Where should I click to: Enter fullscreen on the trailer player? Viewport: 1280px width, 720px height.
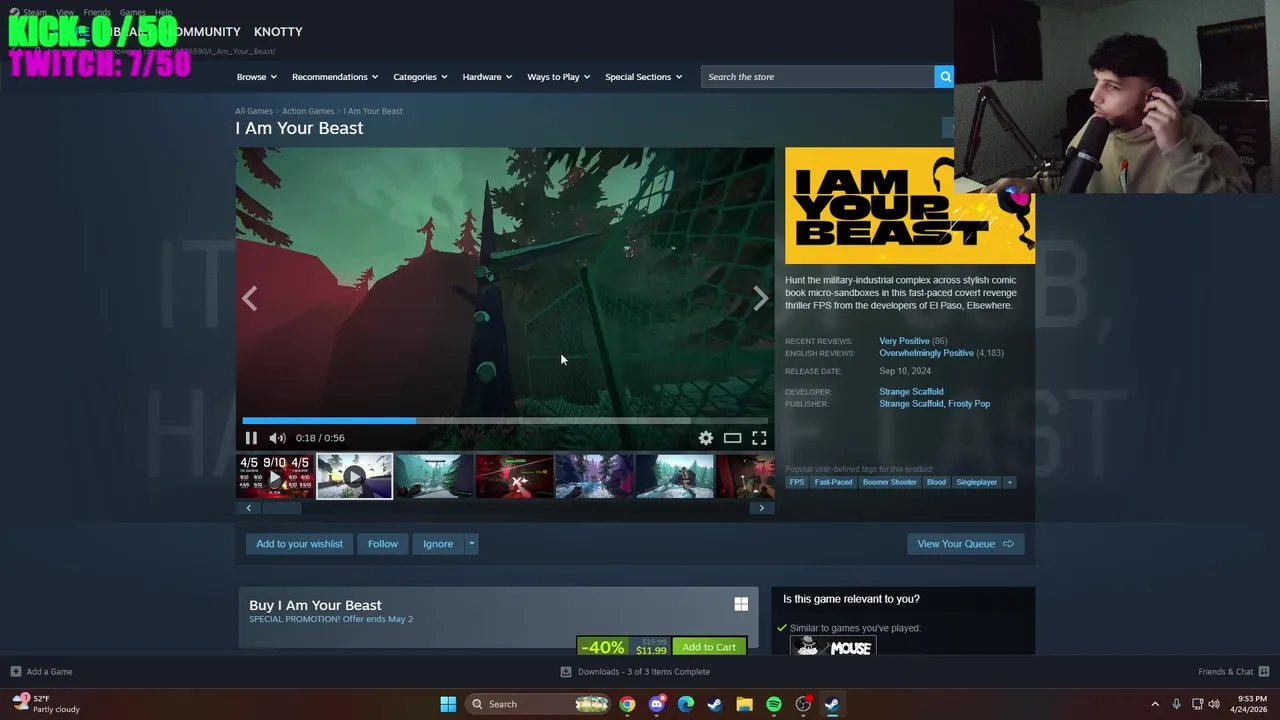[x=759, y=438]
